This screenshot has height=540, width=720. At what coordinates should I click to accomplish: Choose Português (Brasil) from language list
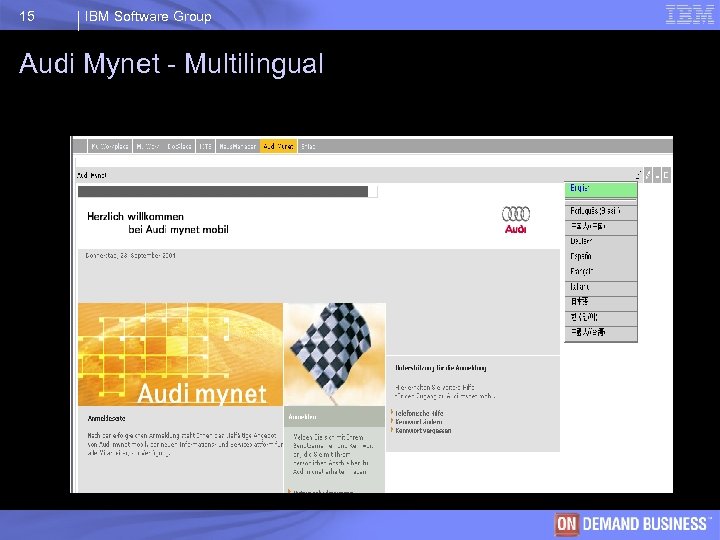pos(601,211)
